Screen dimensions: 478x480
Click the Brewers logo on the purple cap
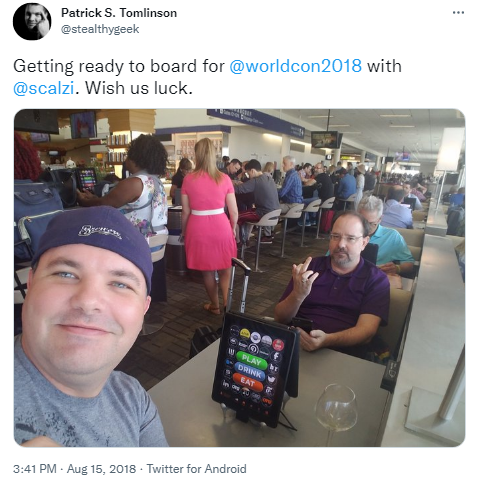[100, 231]
